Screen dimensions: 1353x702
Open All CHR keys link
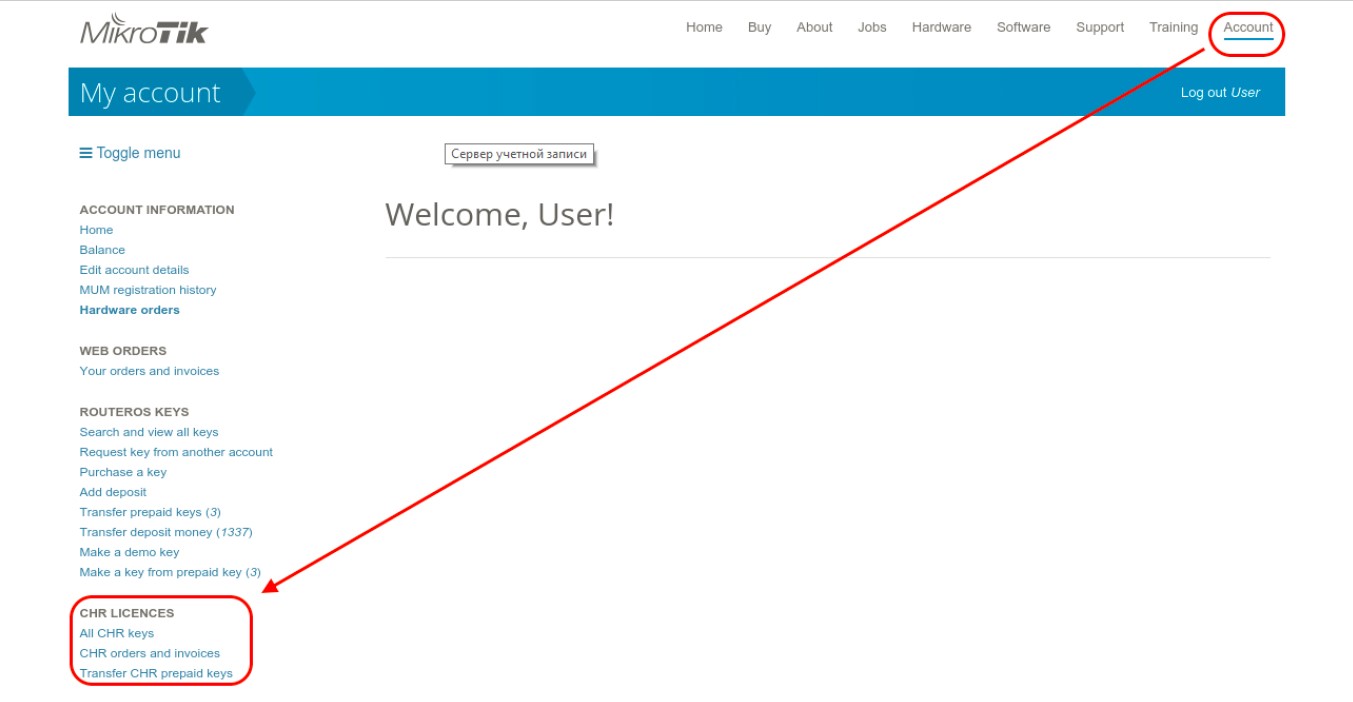tap(117, 633)
